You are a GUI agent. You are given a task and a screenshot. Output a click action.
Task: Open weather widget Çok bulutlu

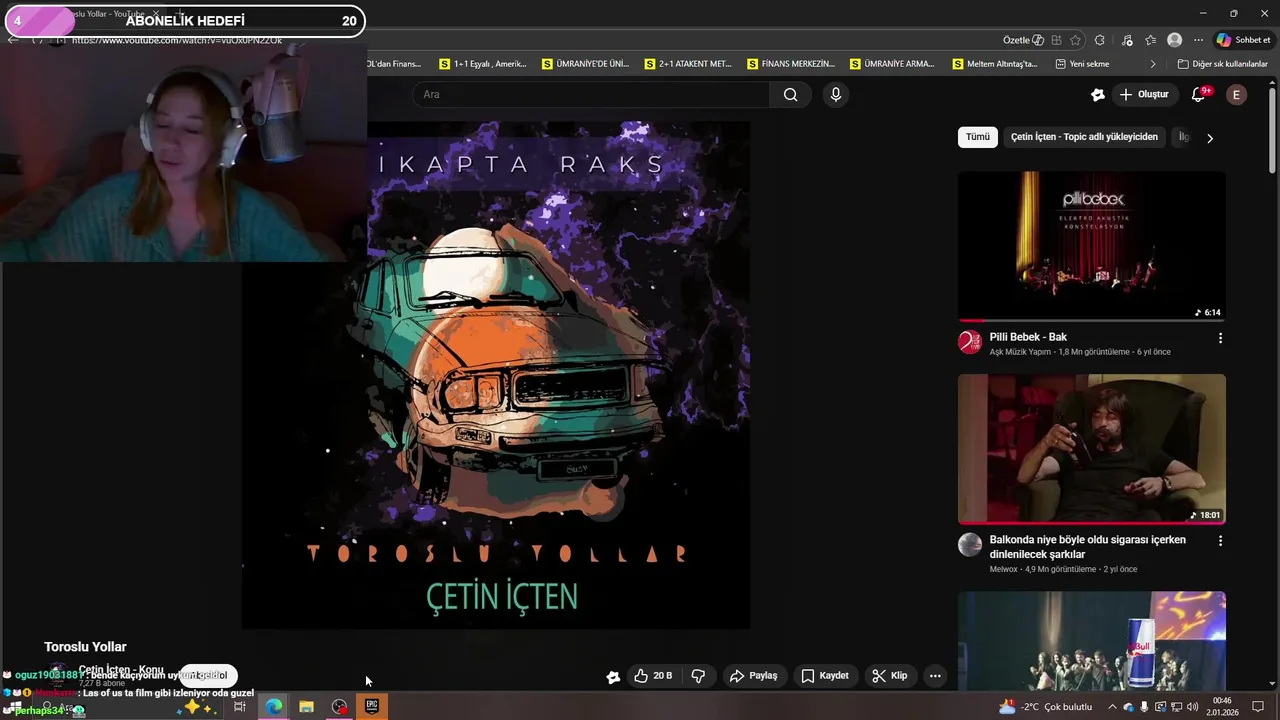pyautogui.click(x=1046, y=706)
